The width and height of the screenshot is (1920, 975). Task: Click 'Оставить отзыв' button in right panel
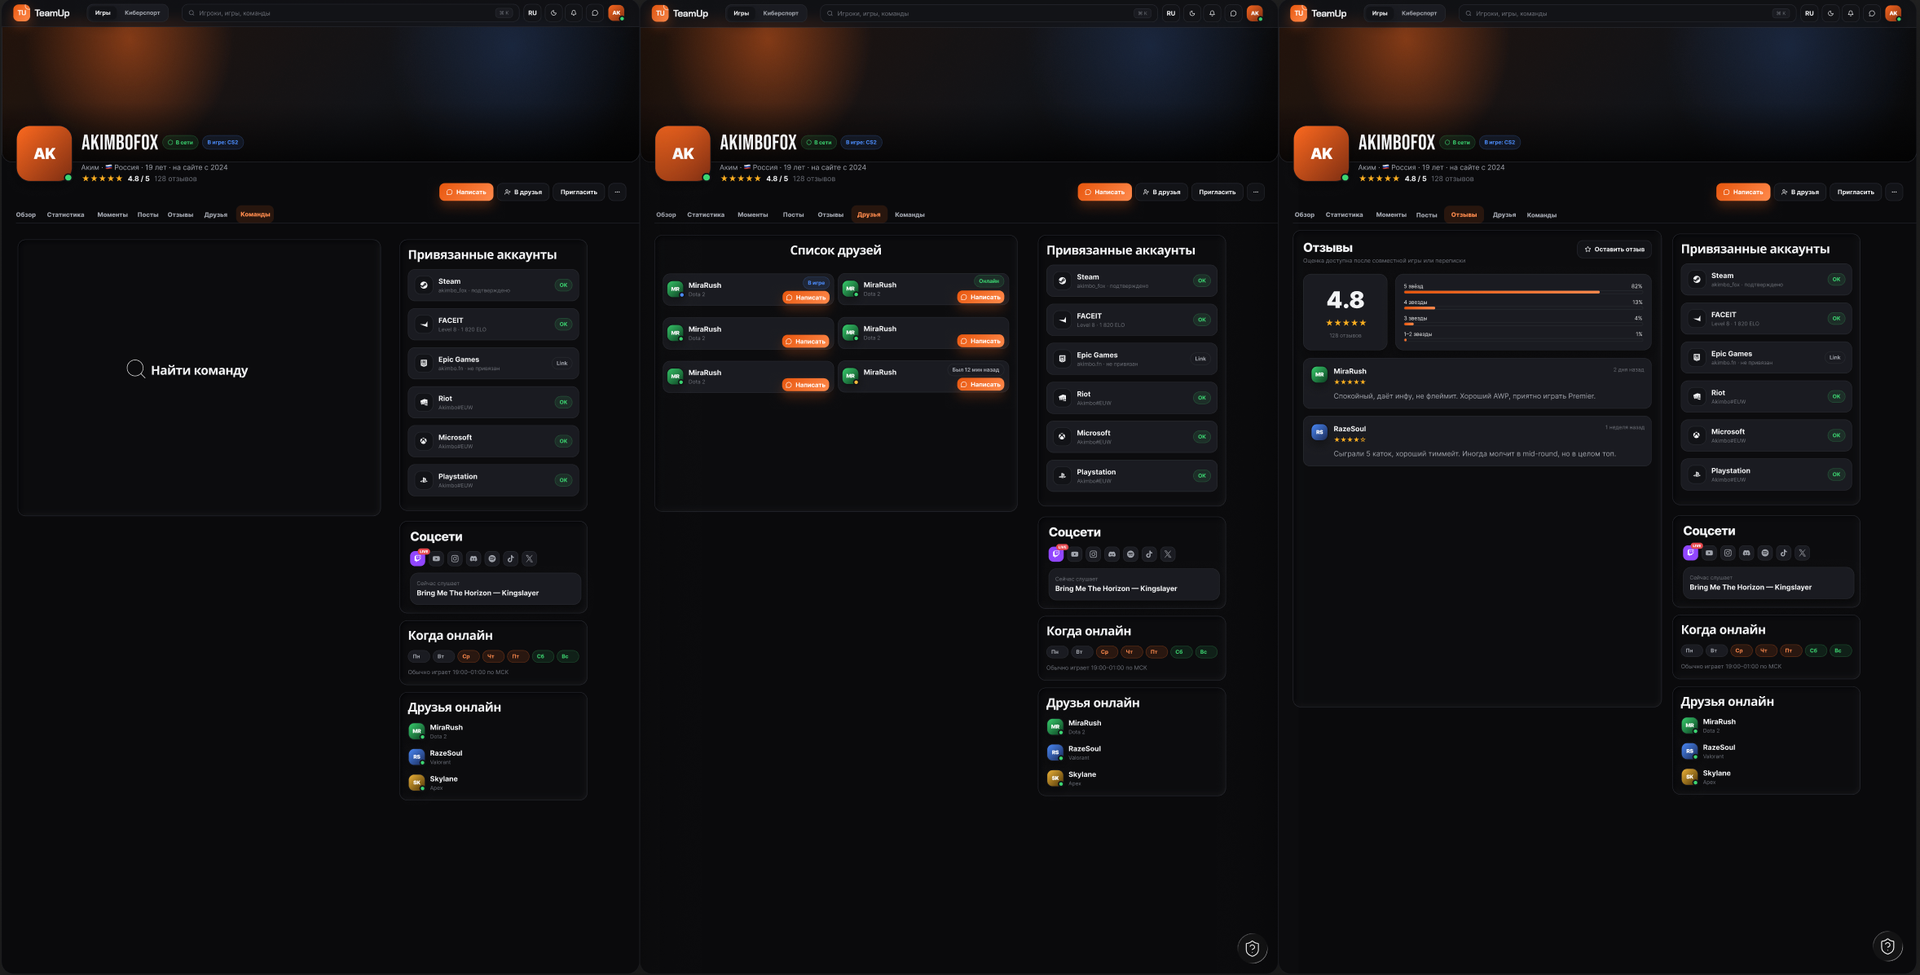pos(1614,249)
